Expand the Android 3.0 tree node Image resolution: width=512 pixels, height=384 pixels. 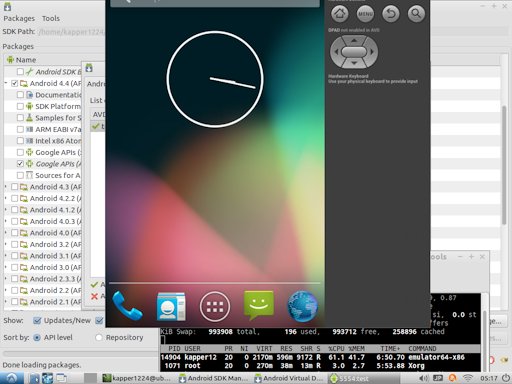pos(6,267)
